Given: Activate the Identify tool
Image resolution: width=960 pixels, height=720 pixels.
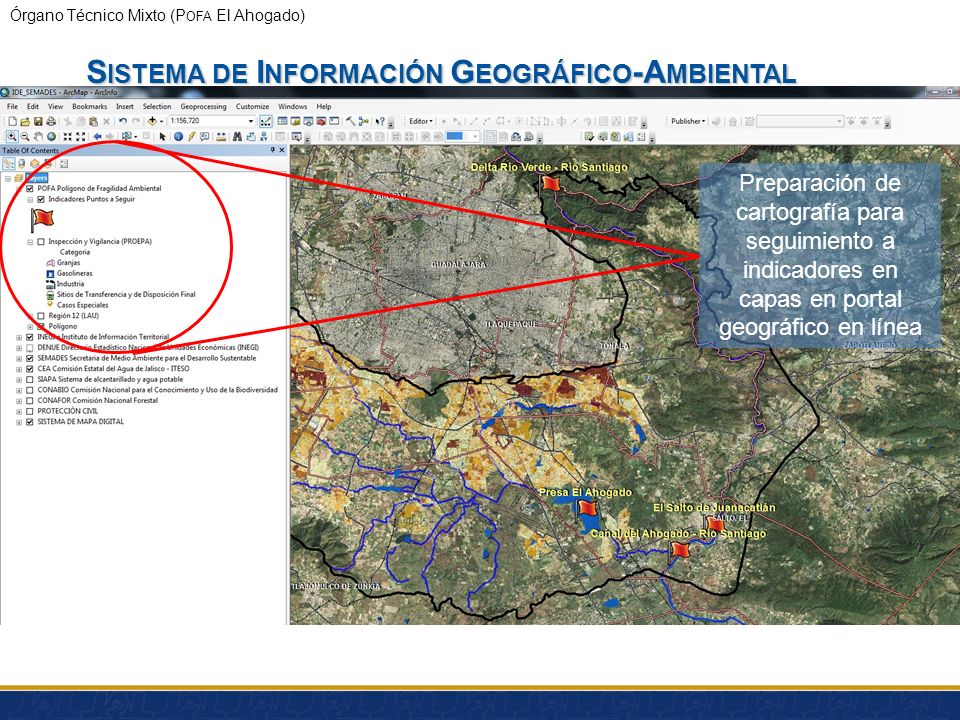Looking at the screenshot, I should coord(178,137).
